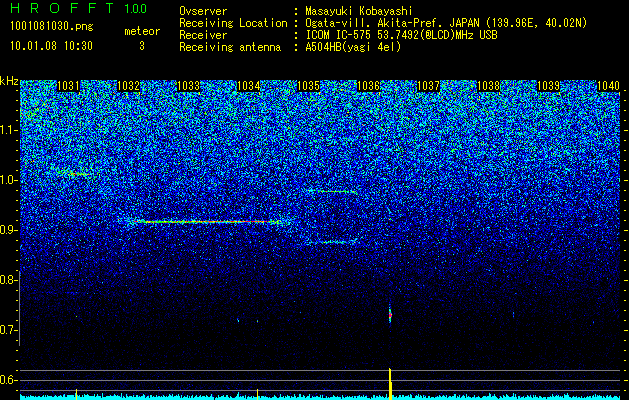Click the tall yellow spike in the power graph
This screenshot has height=400, width=629.
point(390,384)
